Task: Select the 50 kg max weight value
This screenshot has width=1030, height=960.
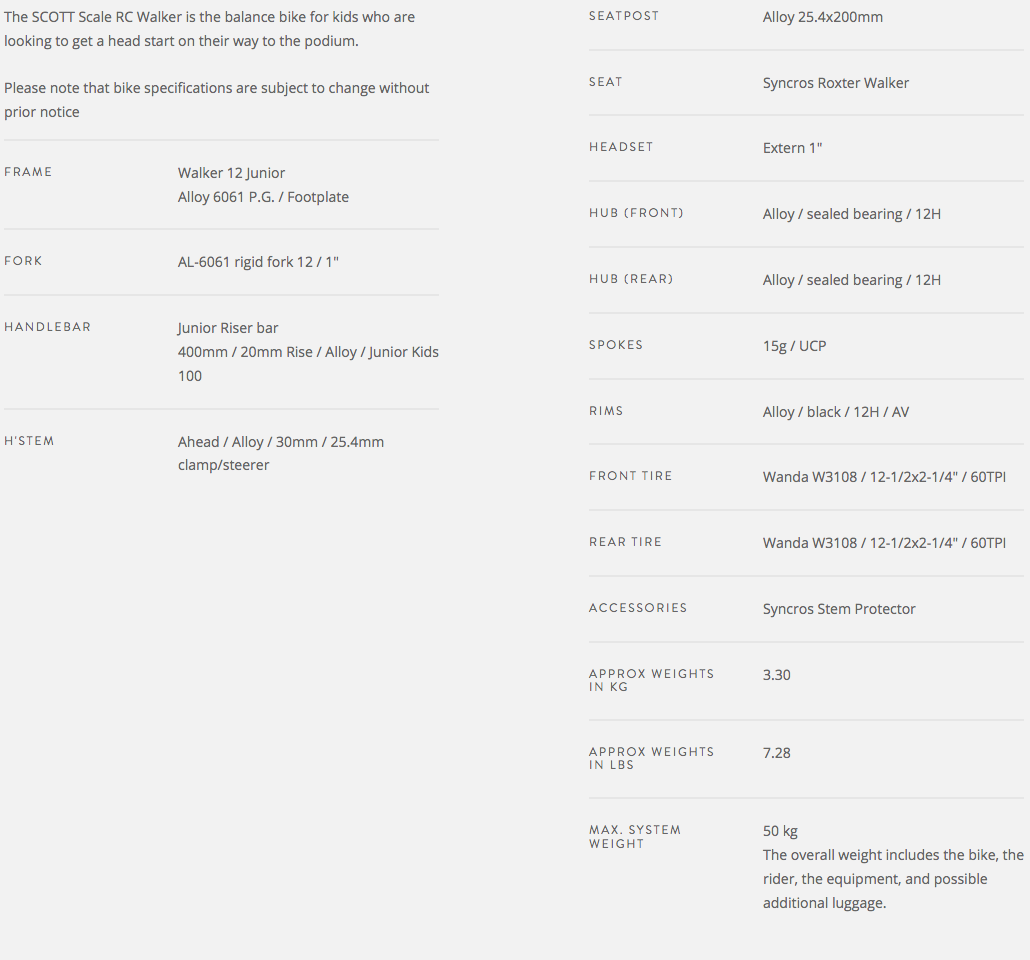Action: pyautogui.click(x=780, y=831)
